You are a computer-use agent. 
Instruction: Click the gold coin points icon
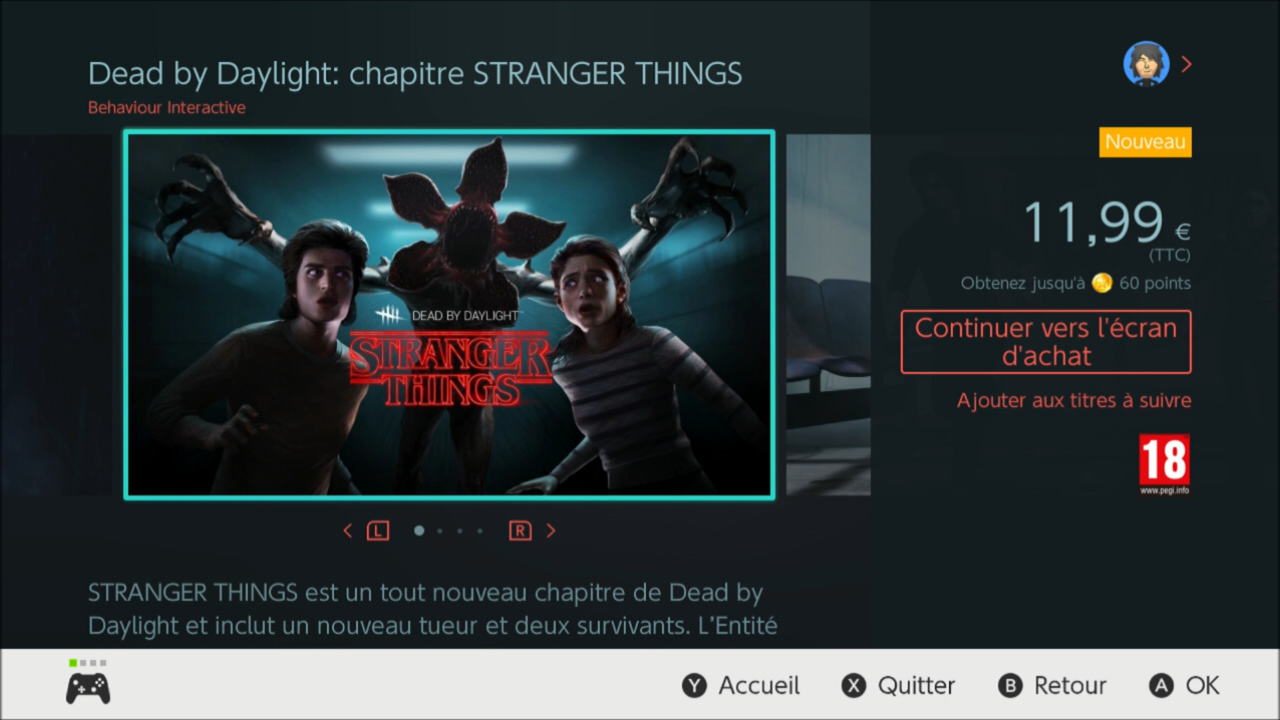click(x=1102, y=283)
